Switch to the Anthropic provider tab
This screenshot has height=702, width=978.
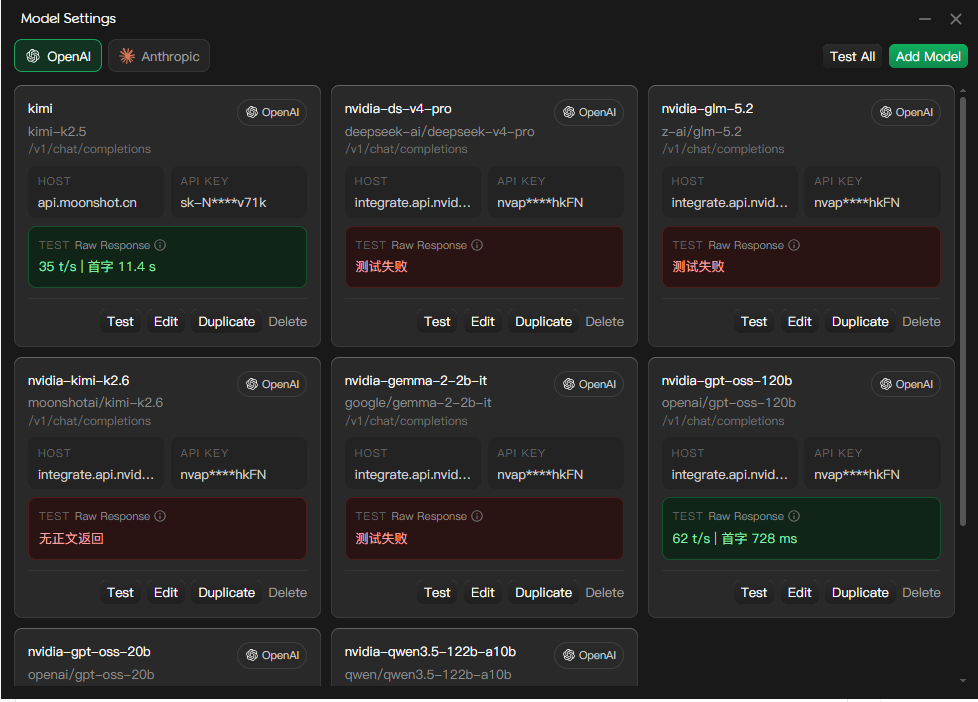(x=159, y=56)
